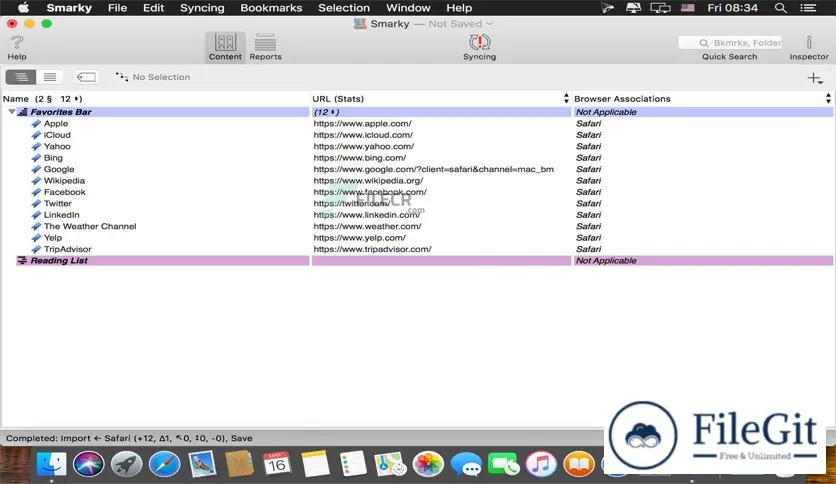Select the Bing bookmark icon
Image resolution: width=836 pixels, height=484 pixels.
point(36,158)
